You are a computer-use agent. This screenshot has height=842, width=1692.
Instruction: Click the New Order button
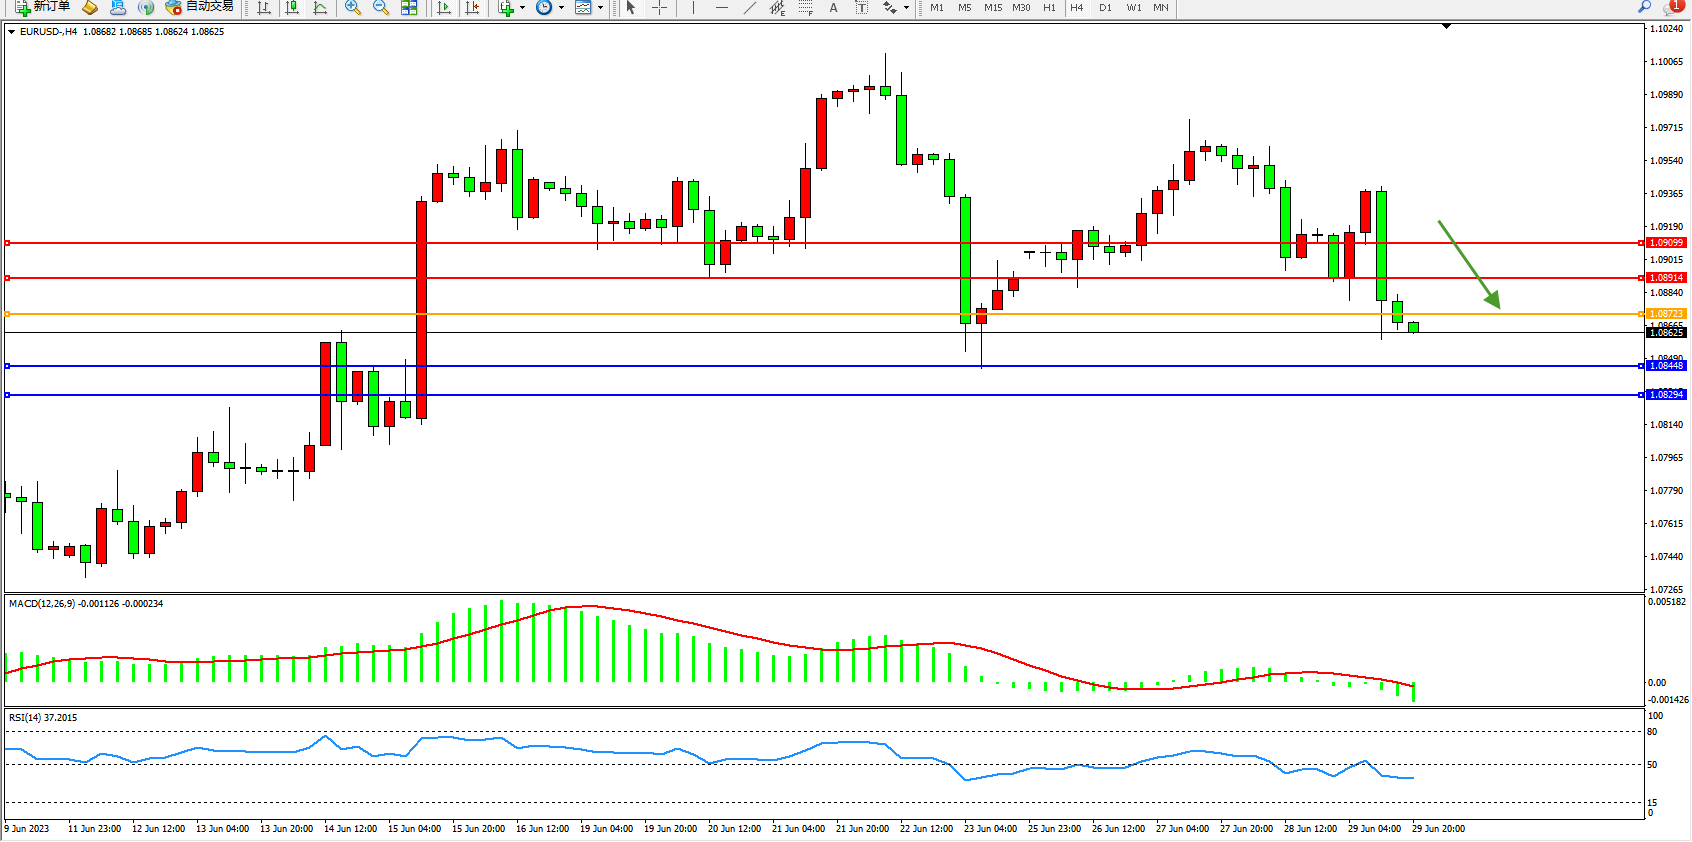tap(42, 7)
